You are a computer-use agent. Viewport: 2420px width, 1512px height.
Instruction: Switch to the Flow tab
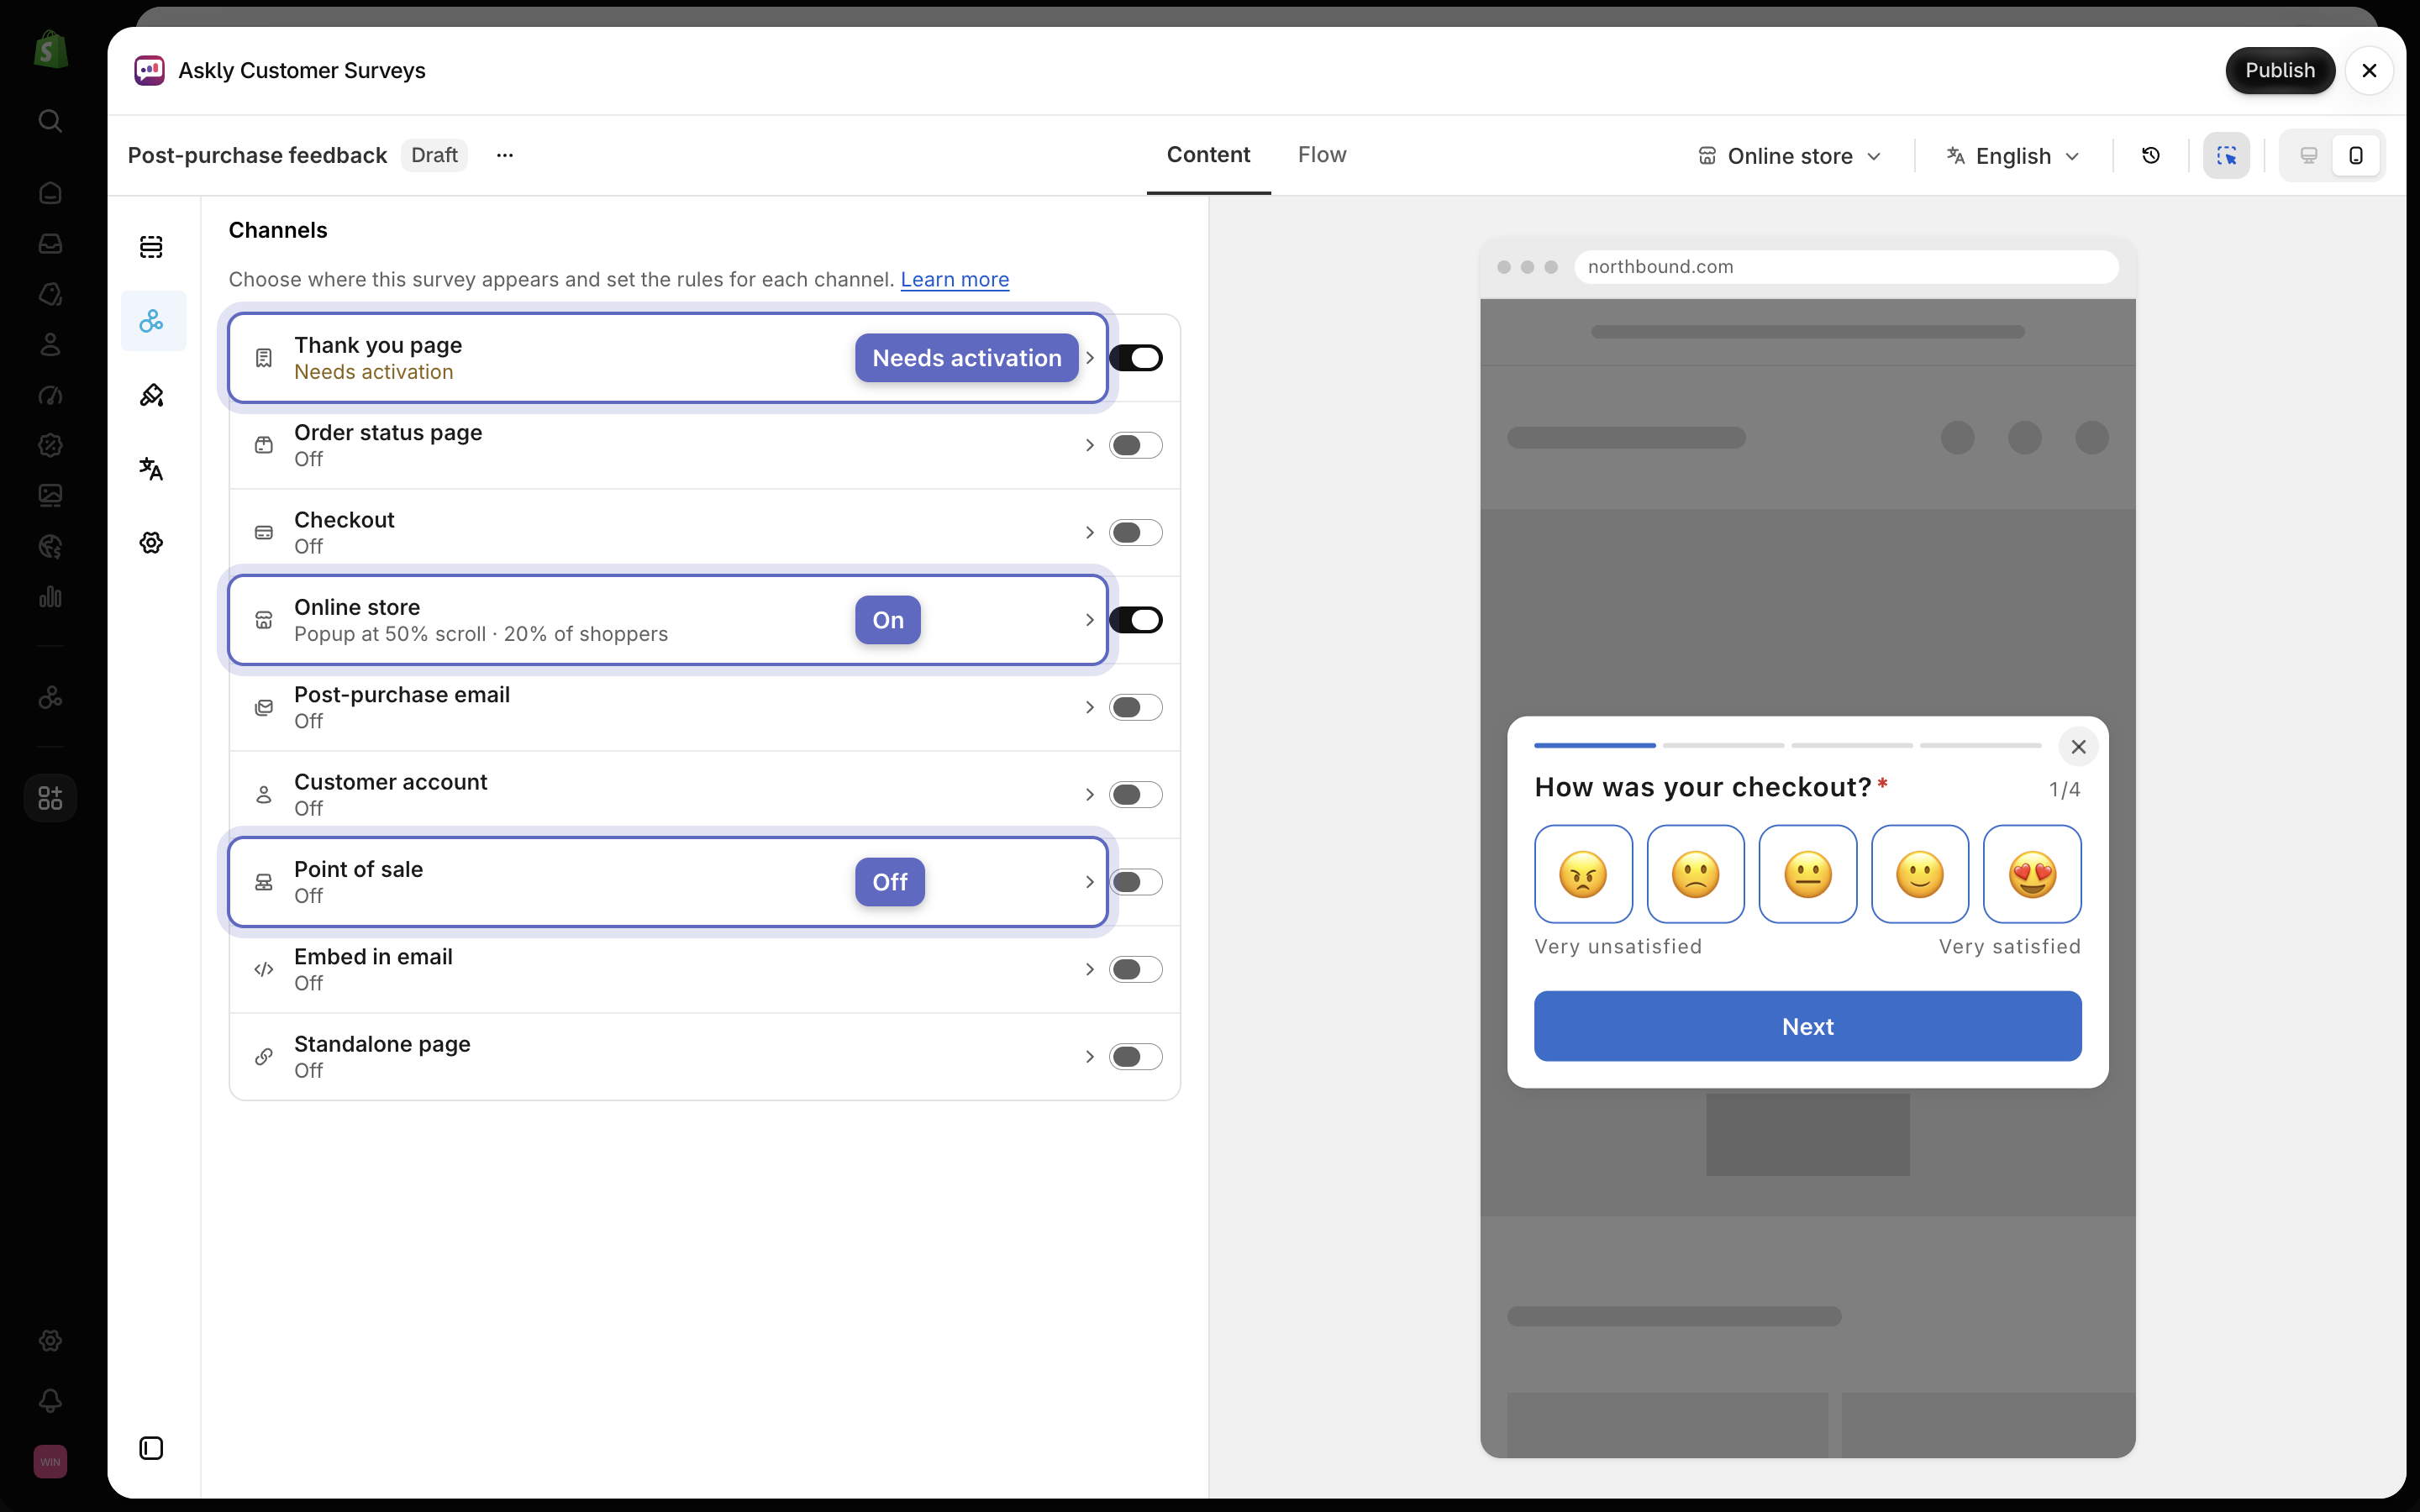tap(1322, 155)
